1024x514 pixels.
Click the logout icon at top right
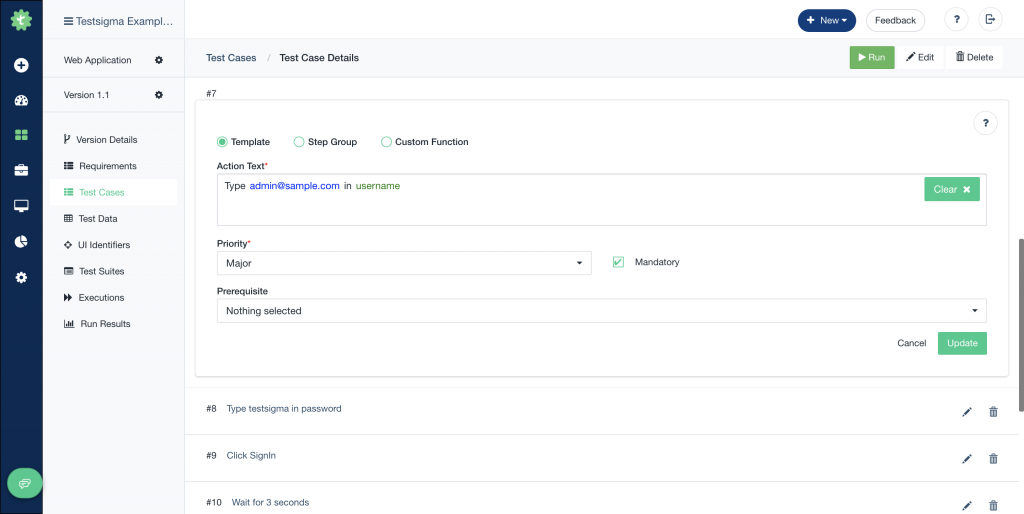(990, 20)
